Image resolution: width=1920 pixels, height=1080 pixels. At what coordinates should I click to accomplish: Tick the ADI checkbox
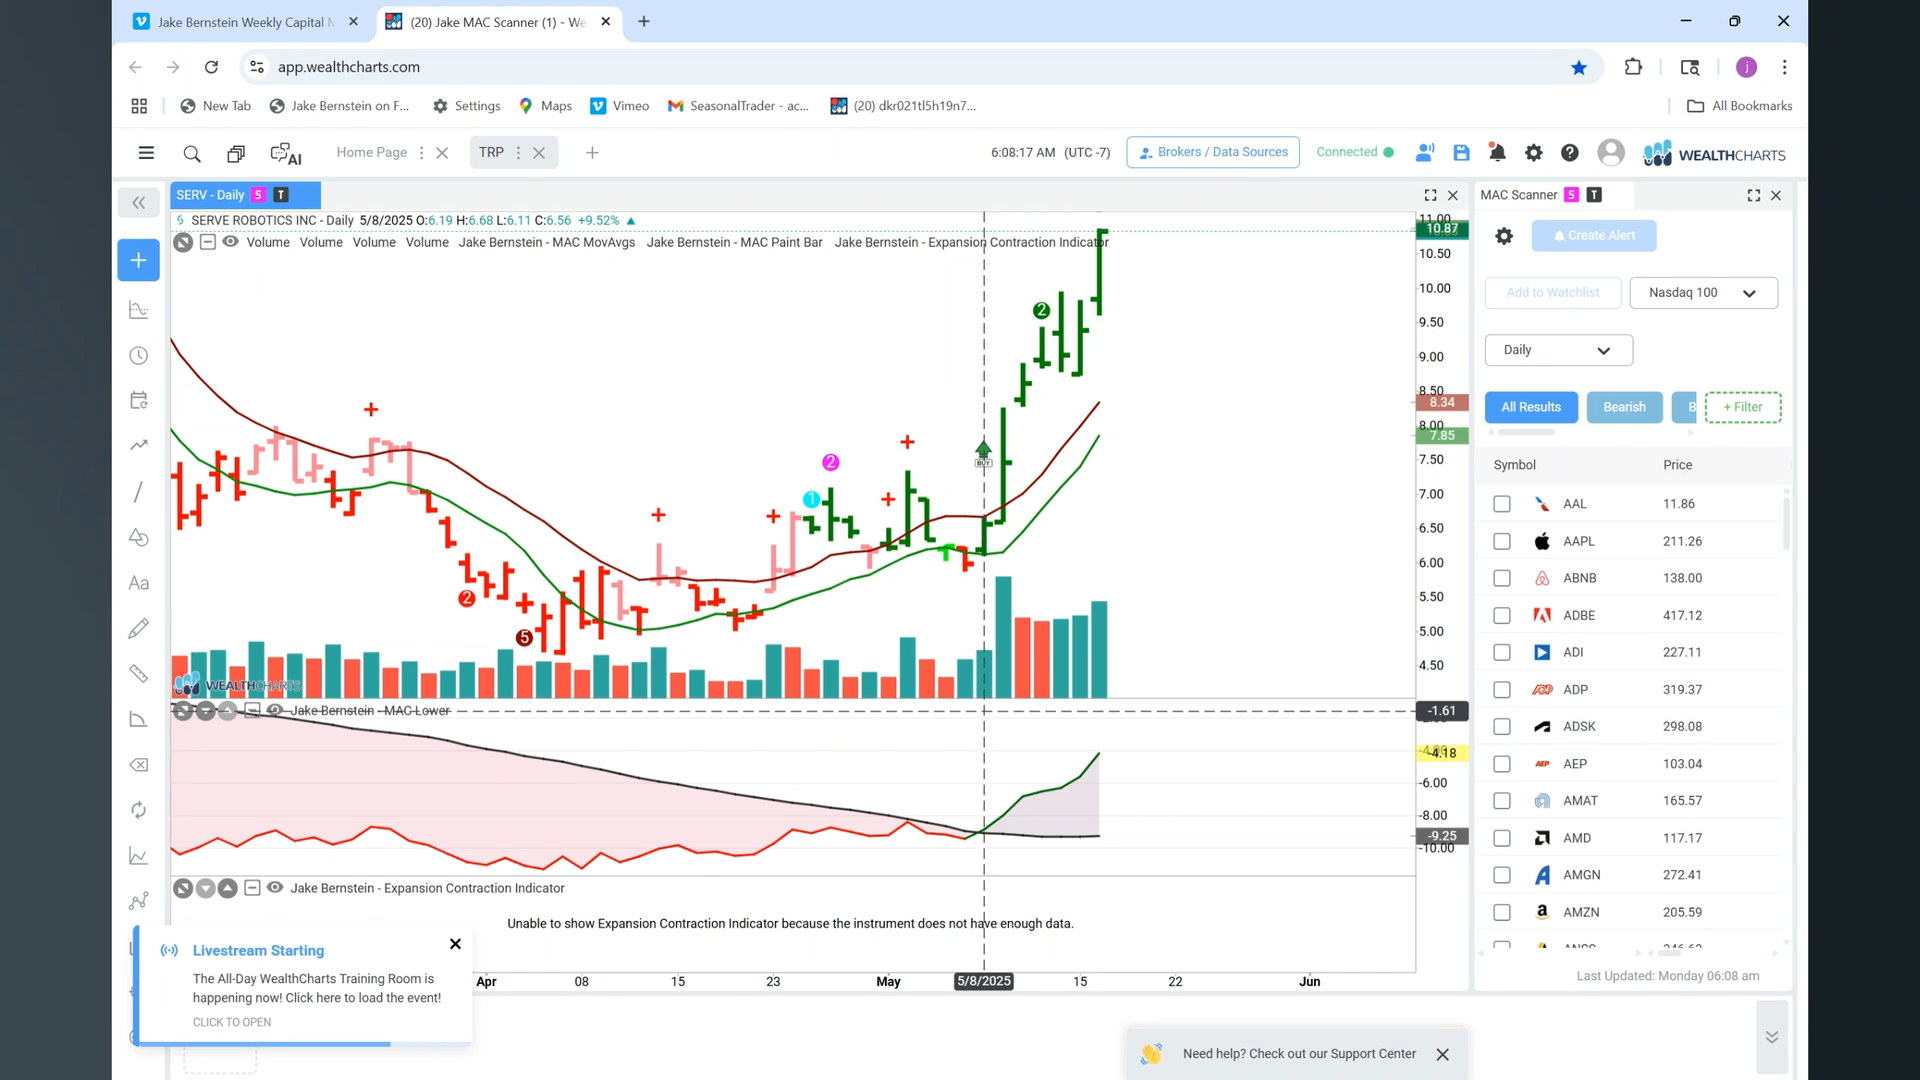[1502, 652]
